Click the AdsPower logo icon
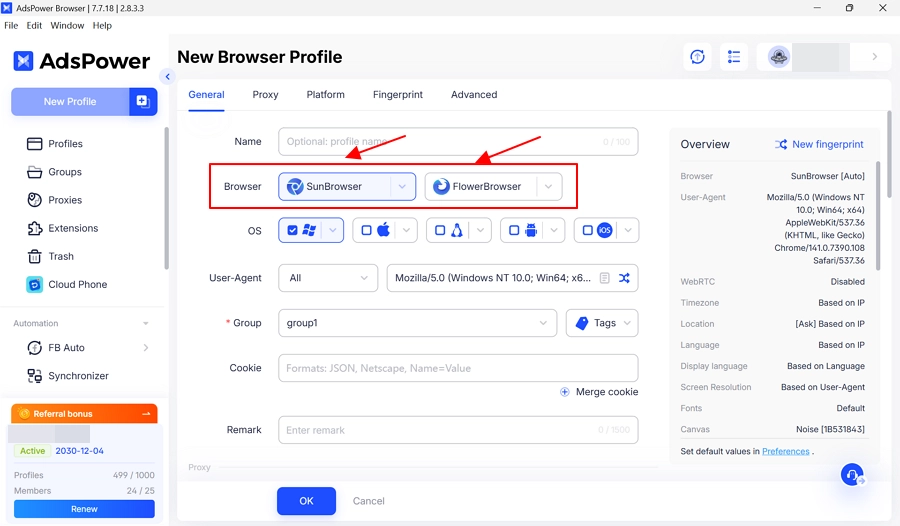 click(24, 61)
